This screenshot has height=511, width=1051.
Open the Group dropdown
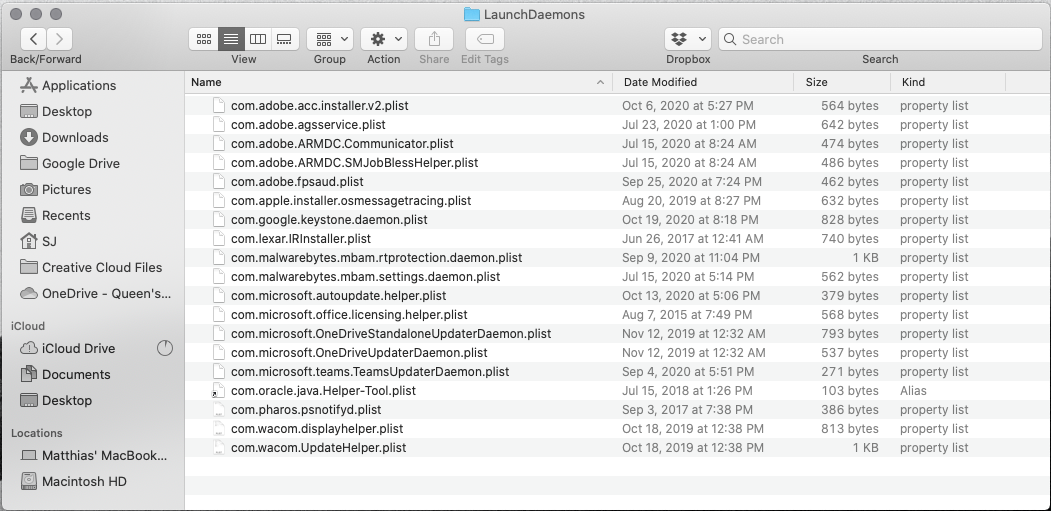pyautogui.click(x=330, y=39)
